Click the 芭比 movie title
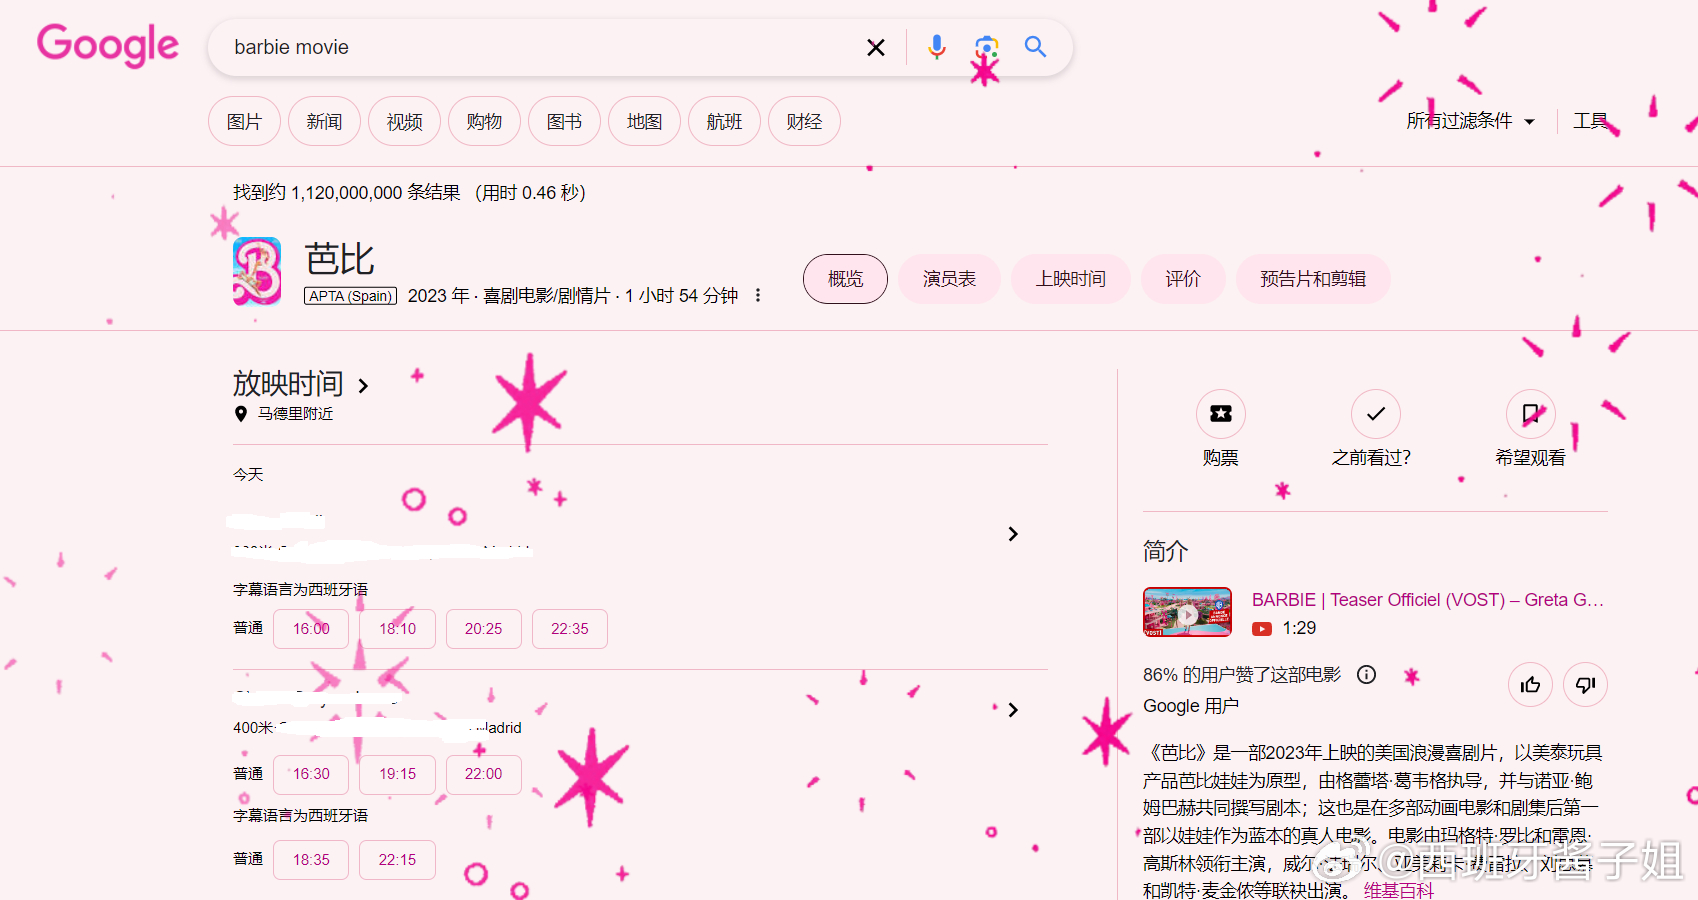1698x900 pixels. (340, 259)
